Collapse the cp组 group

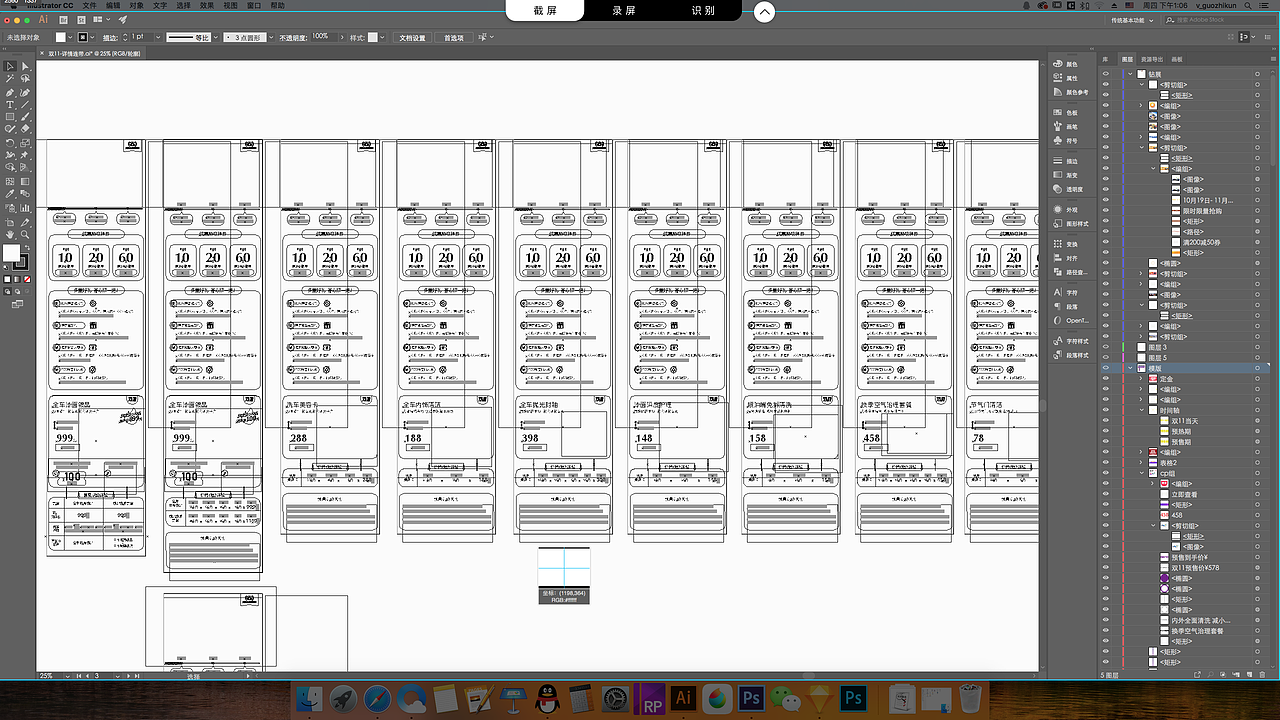pos(1143,473)
